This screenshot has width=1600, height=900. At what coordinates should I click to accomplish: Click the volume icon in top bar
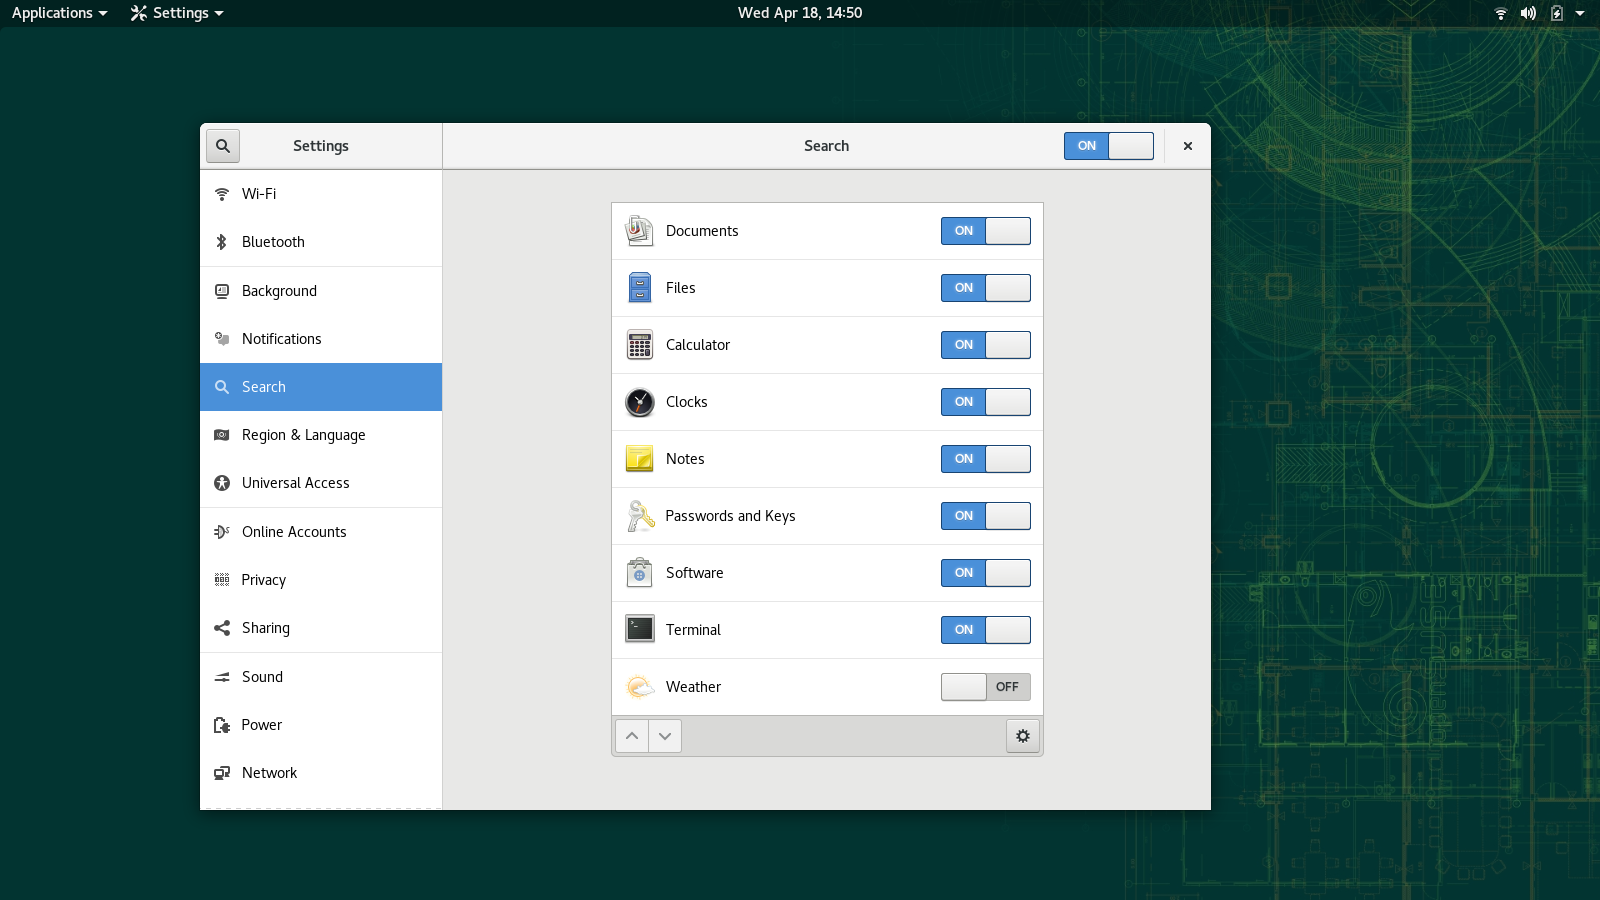(x=1528, y=13)
